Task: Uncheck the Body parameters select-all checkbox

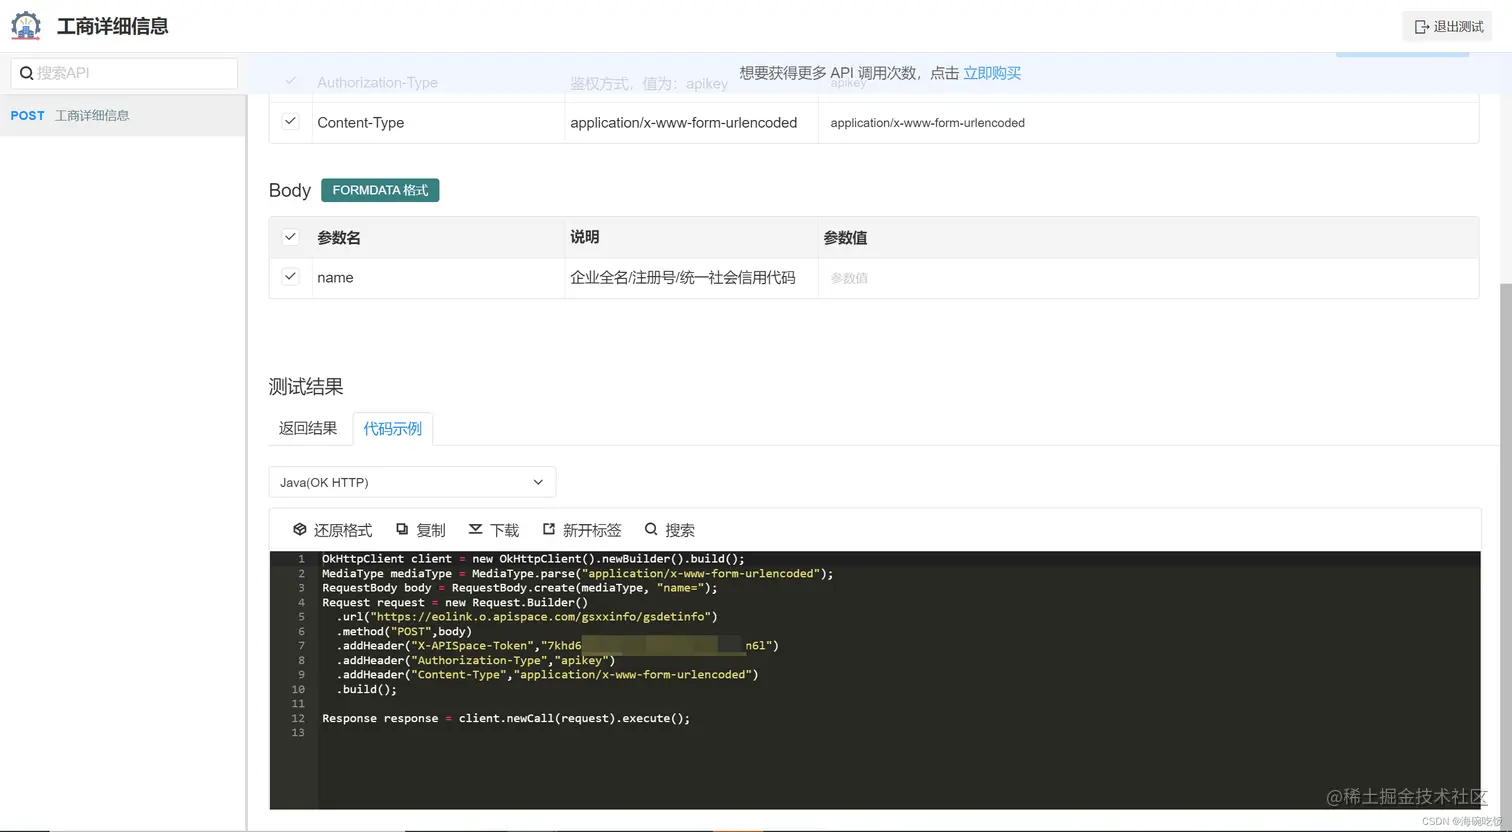Action: pyautogui.click(x=290, y=237)
